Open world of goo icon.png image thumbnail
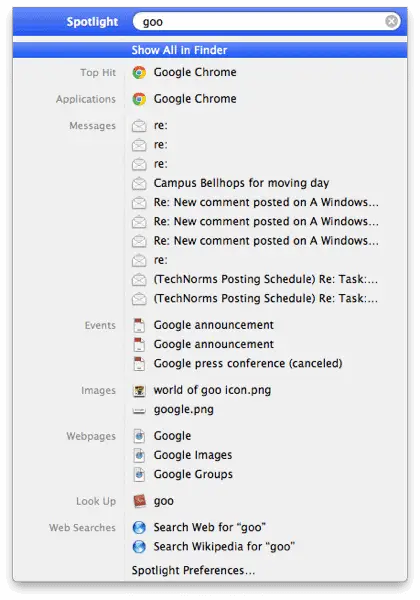The height and width of the screenshot is (600, 420). coord(139,390)
